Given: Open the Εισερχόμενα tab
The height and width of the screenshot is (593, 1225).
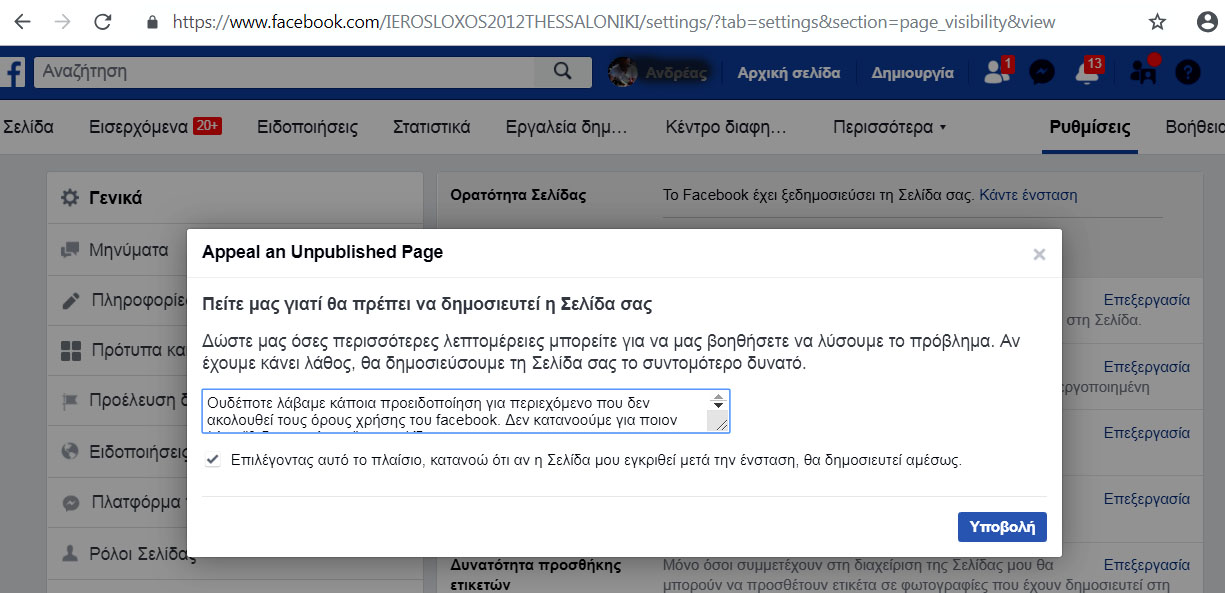Looking at the screenshot, I should (x=154, y=127).
